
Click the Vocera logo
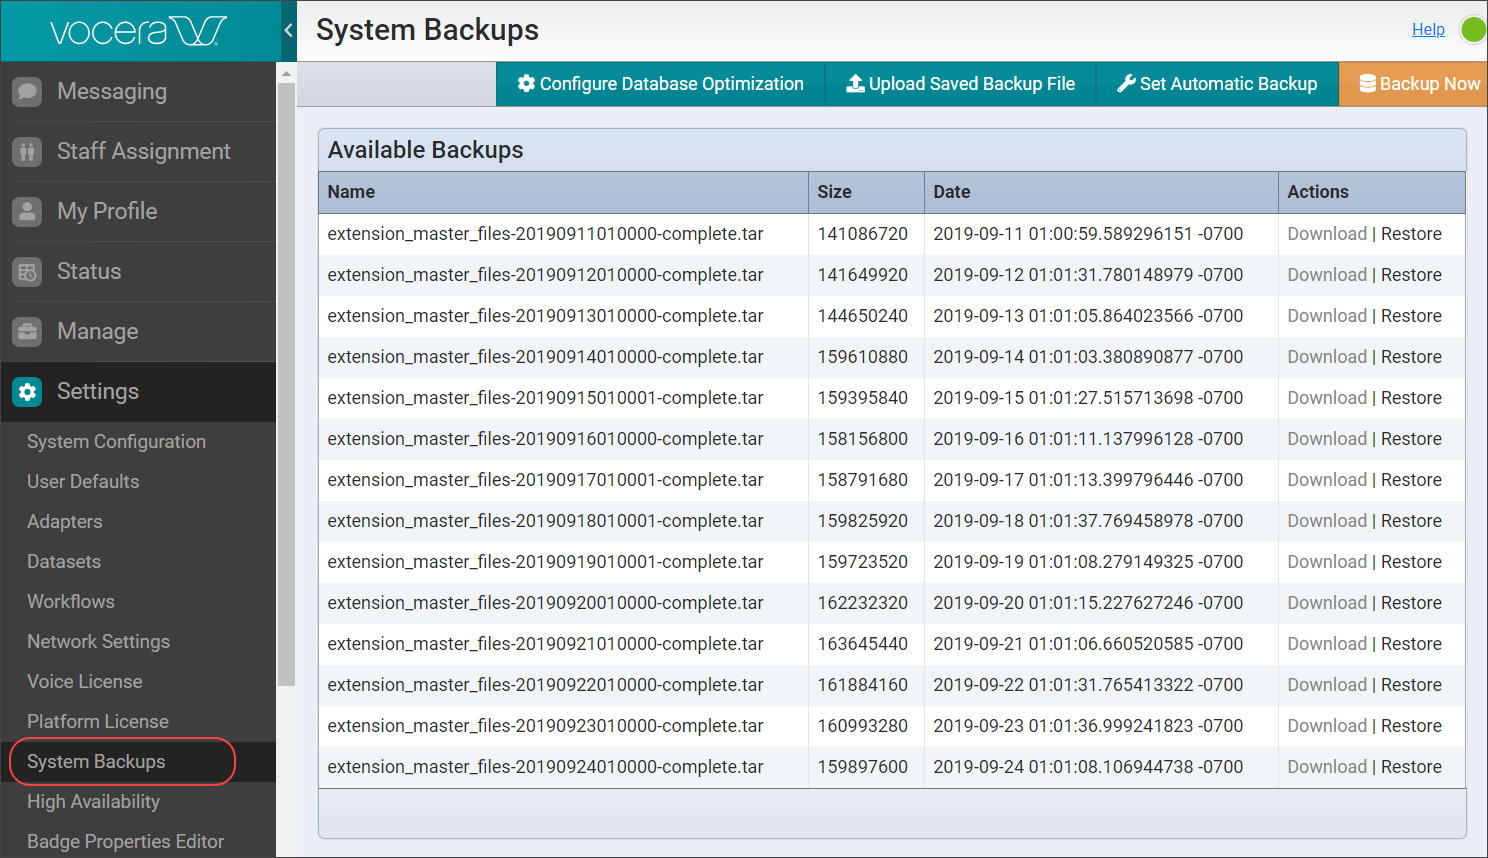(x=140, y=30)
